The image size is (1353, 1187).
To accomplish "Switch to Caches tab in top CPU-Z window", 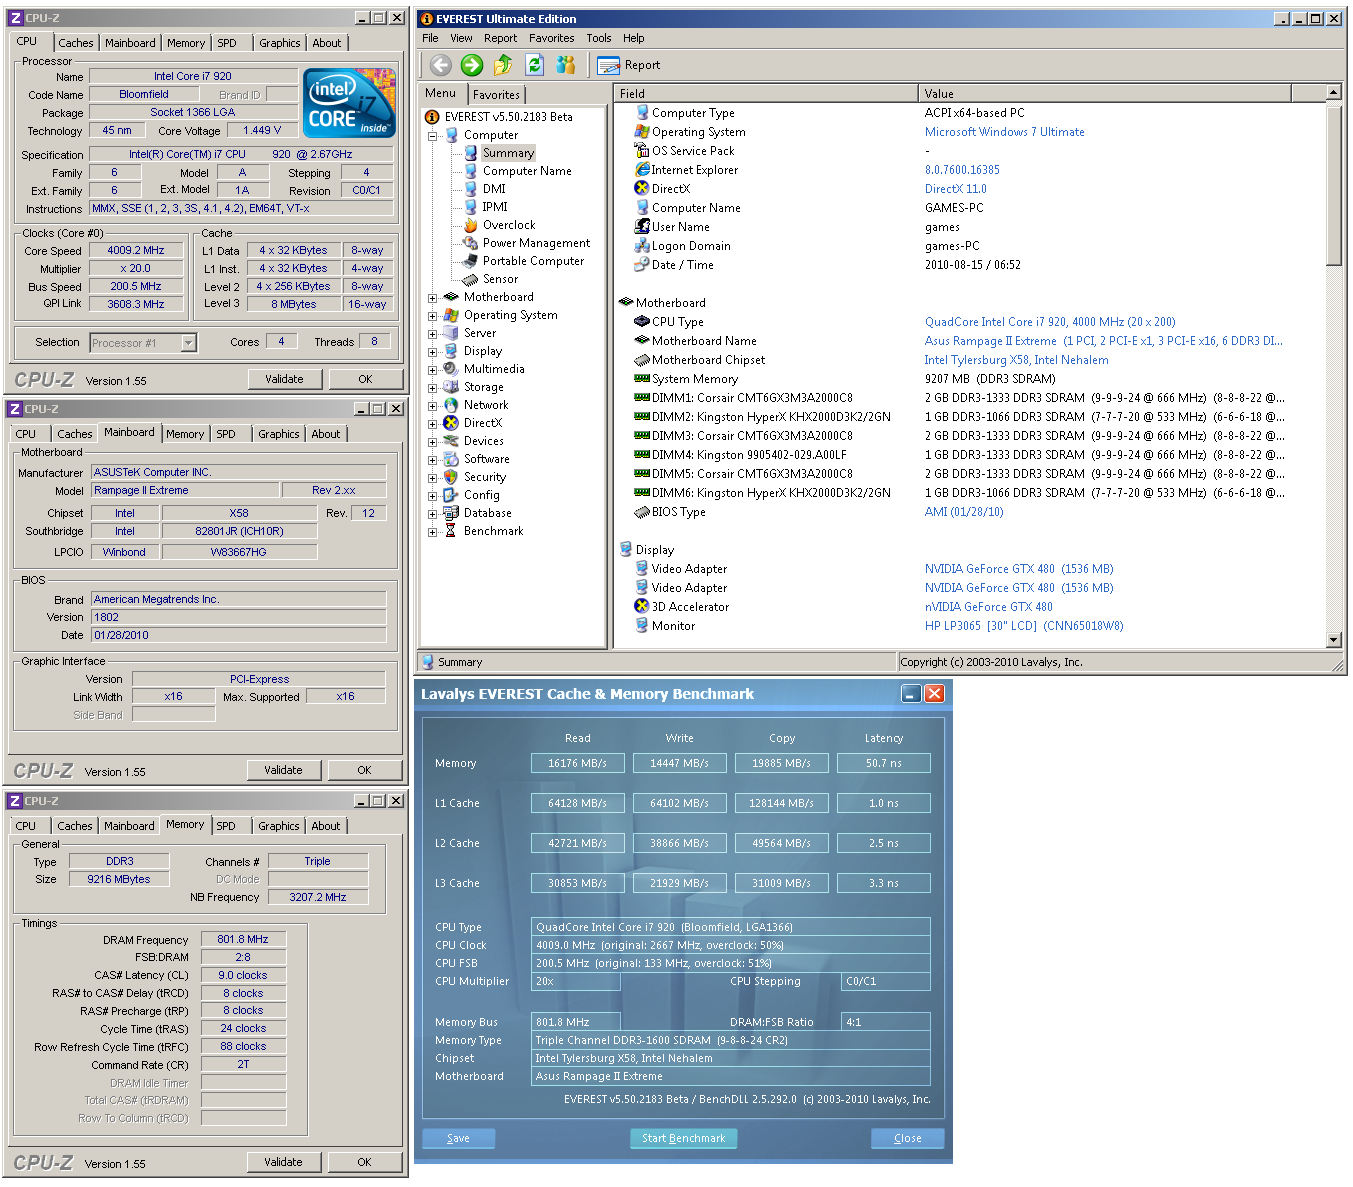I will click(75, 43).
